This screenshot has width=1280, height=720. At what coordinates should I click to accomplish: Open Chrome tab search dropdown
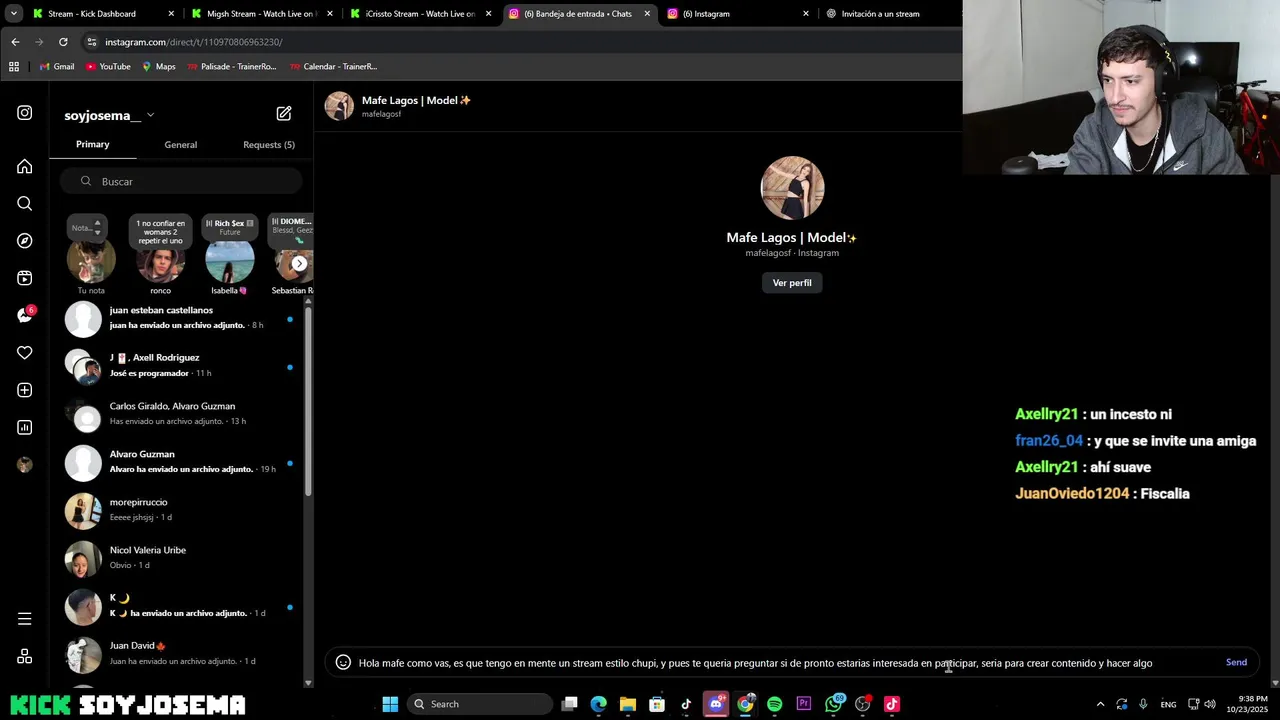[14, 14]
